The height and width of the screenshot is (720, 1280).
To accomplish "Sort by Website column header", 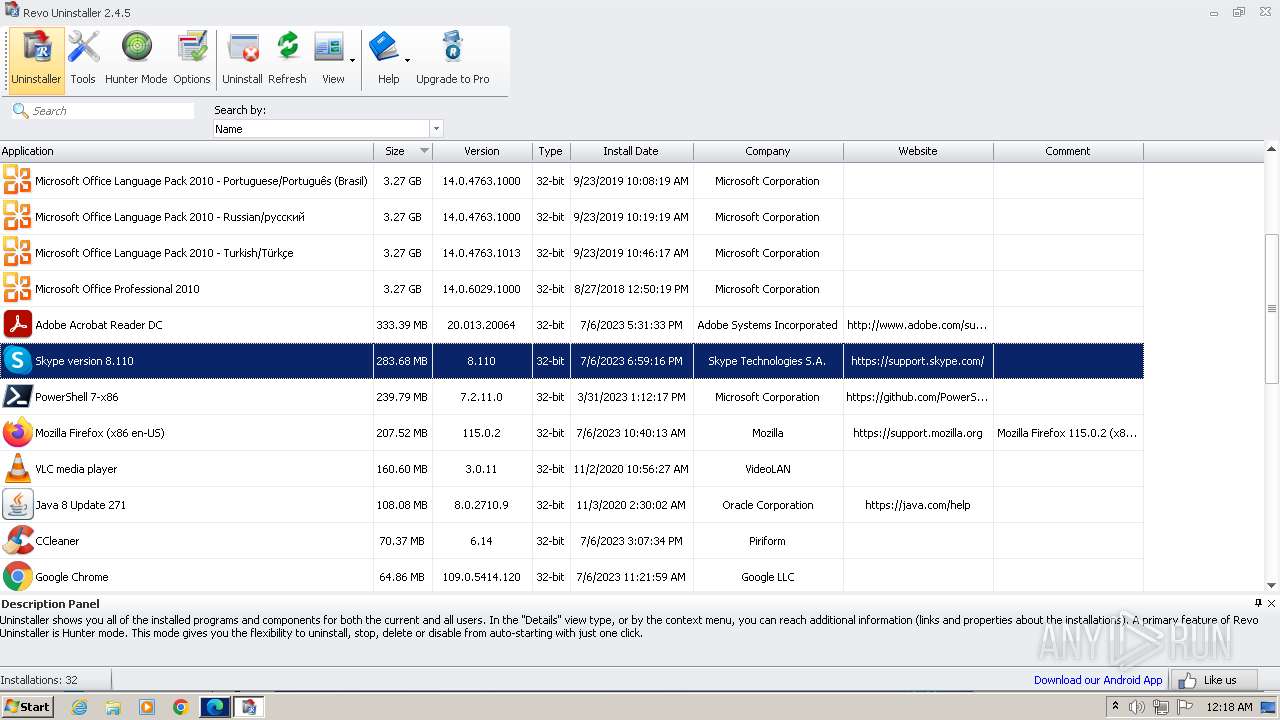I will 918,151.
